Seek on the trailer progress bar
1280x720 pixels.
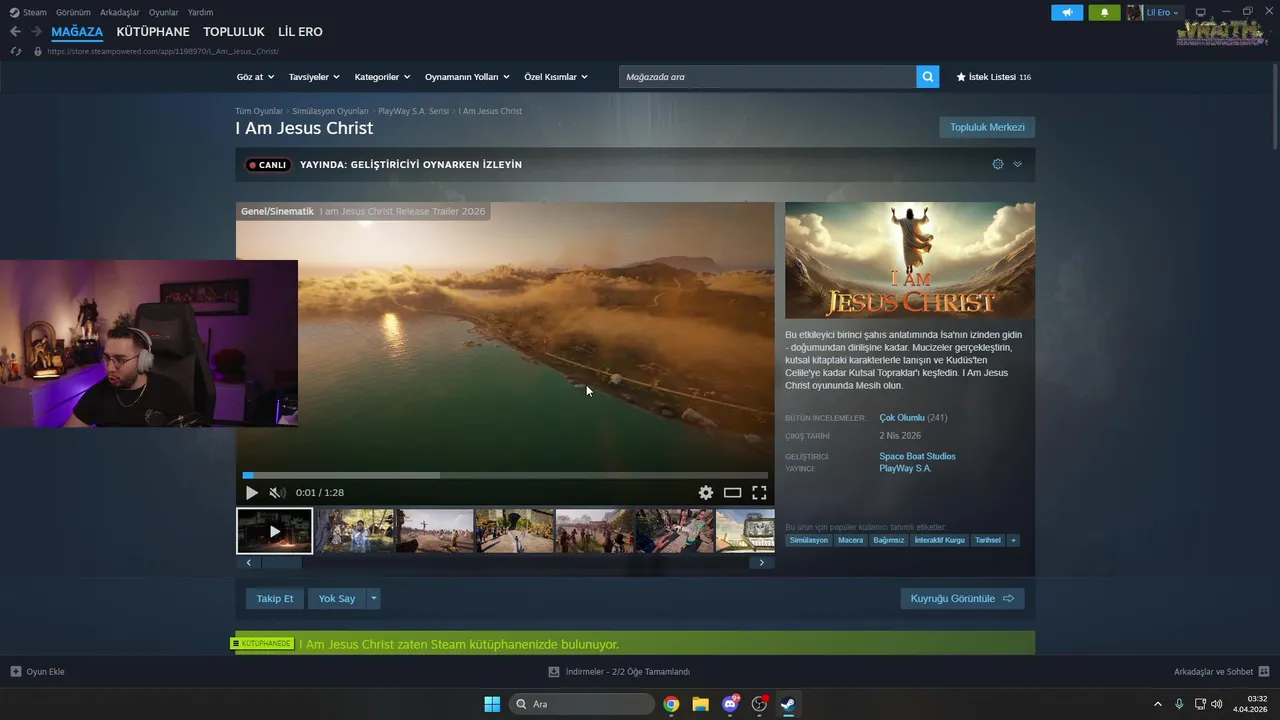point(505,475)
